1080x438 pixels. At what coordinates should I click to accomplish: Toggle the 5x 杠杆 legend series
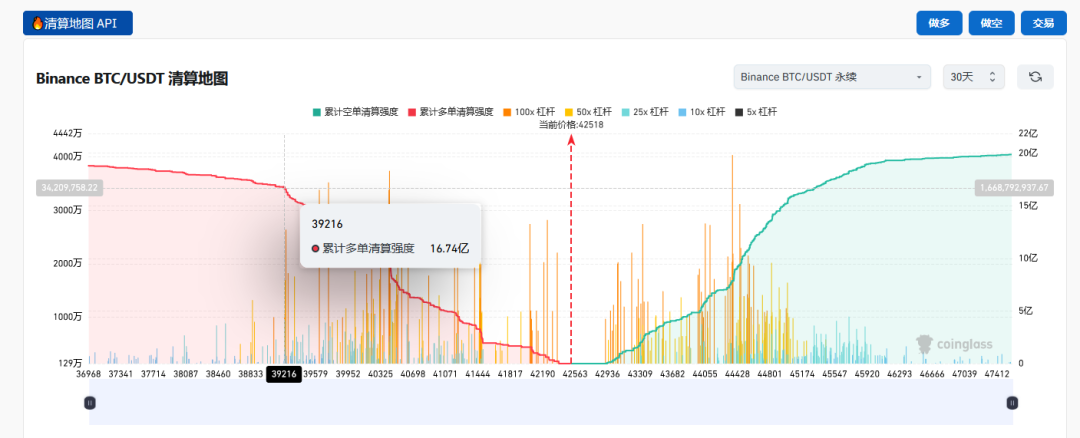pyautogui.click(x=756, y=112)
